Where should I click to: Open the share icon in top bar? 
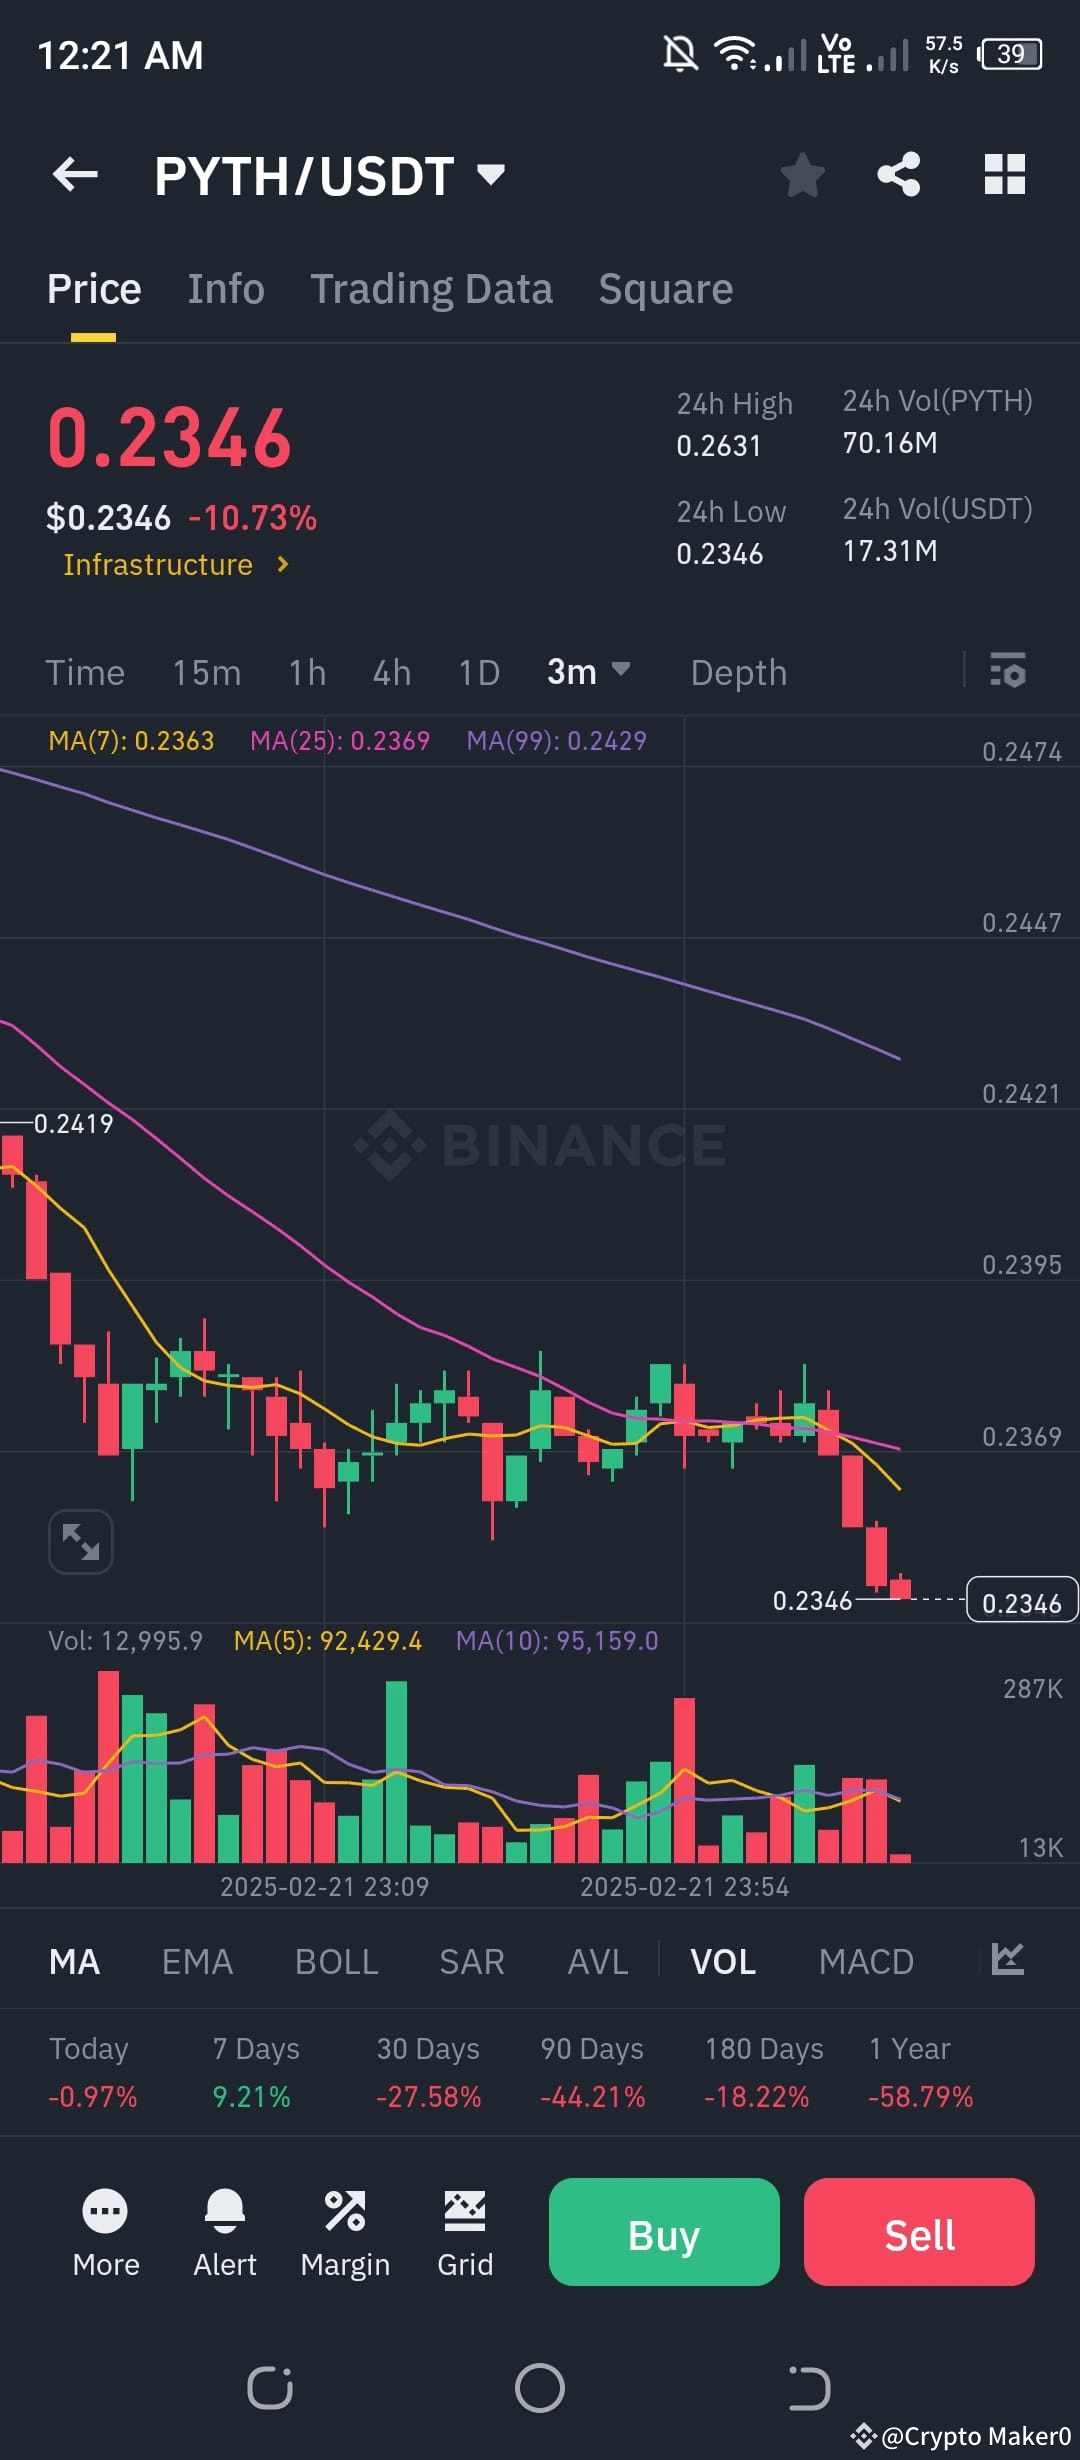898,174
